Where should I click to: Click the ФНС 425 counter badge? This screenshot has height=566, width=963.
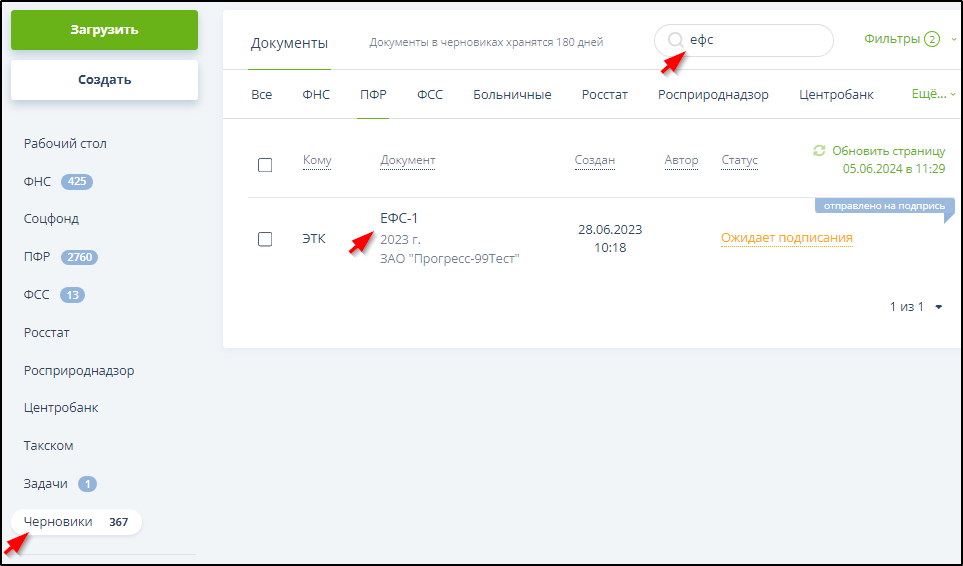tap(77, 182)
